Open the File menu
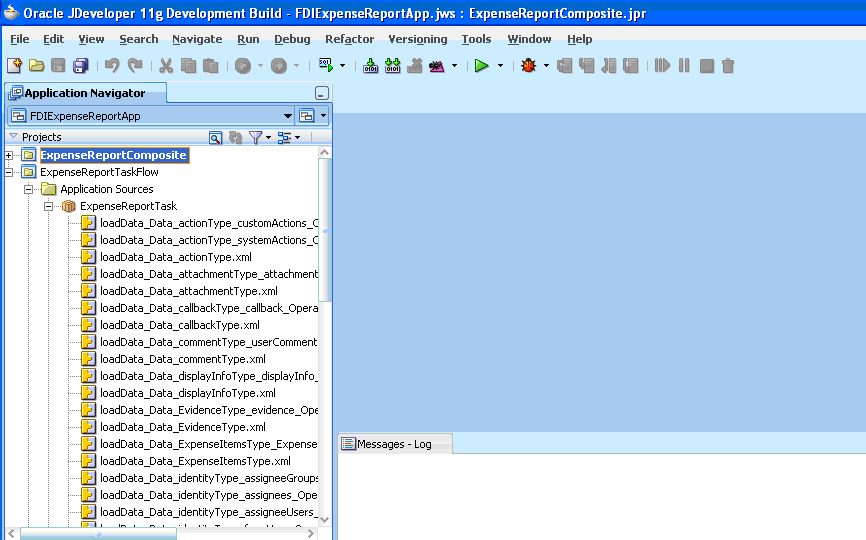This screenshot has height=540, width=866. tap(19, 39)
